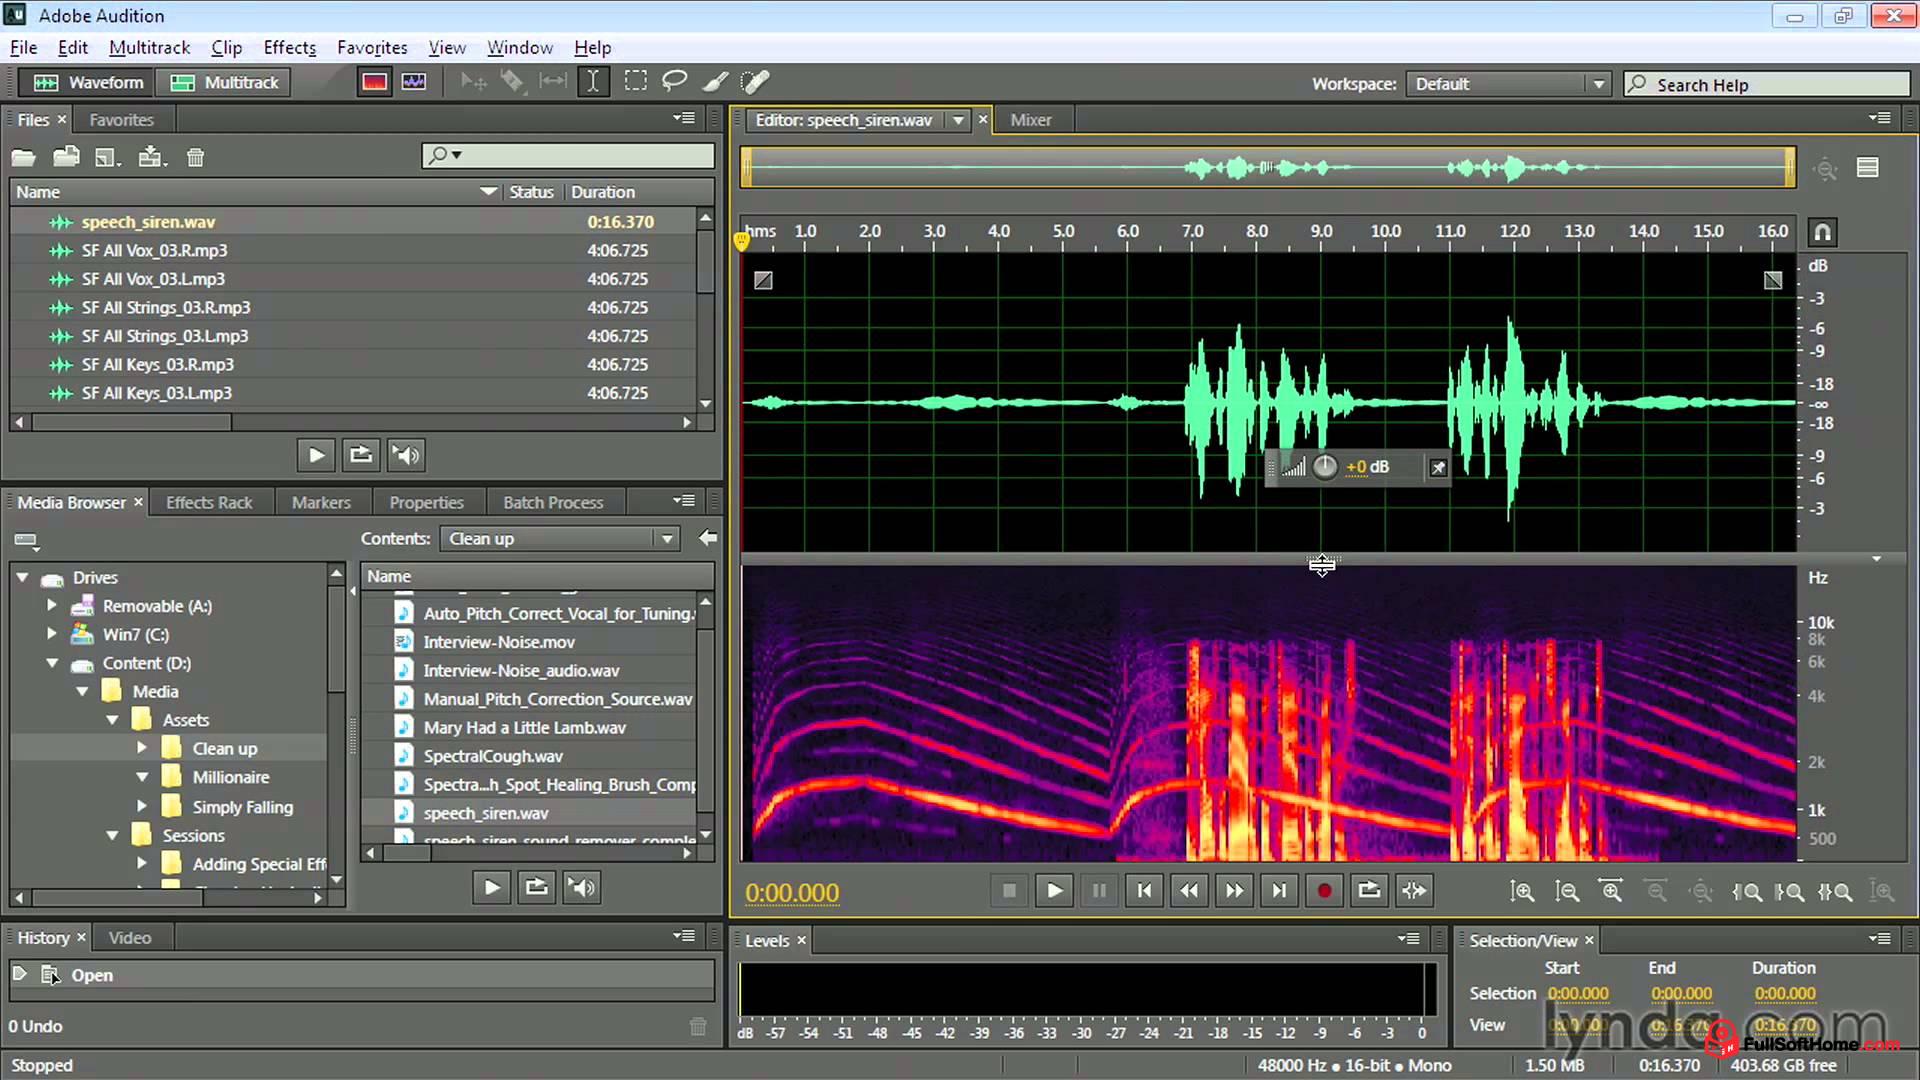Select the Spot Healing Brush tool
Image resolution: width=1920 pixels, height=1080 pixels.
755,81
